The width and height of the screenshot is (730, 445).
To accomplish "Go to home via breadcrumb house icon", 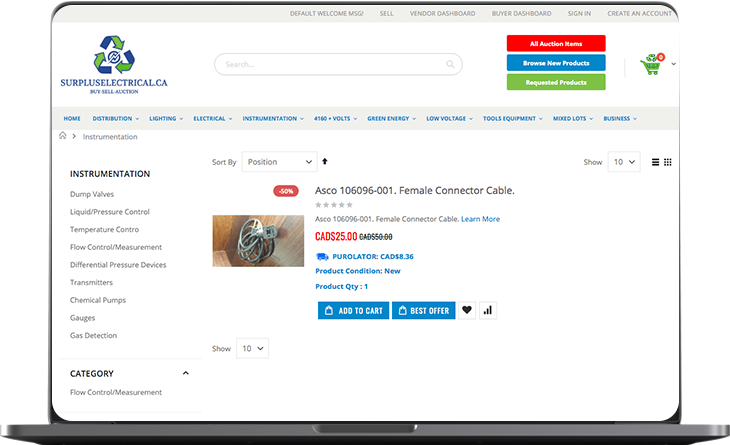I will pos(63,135).
